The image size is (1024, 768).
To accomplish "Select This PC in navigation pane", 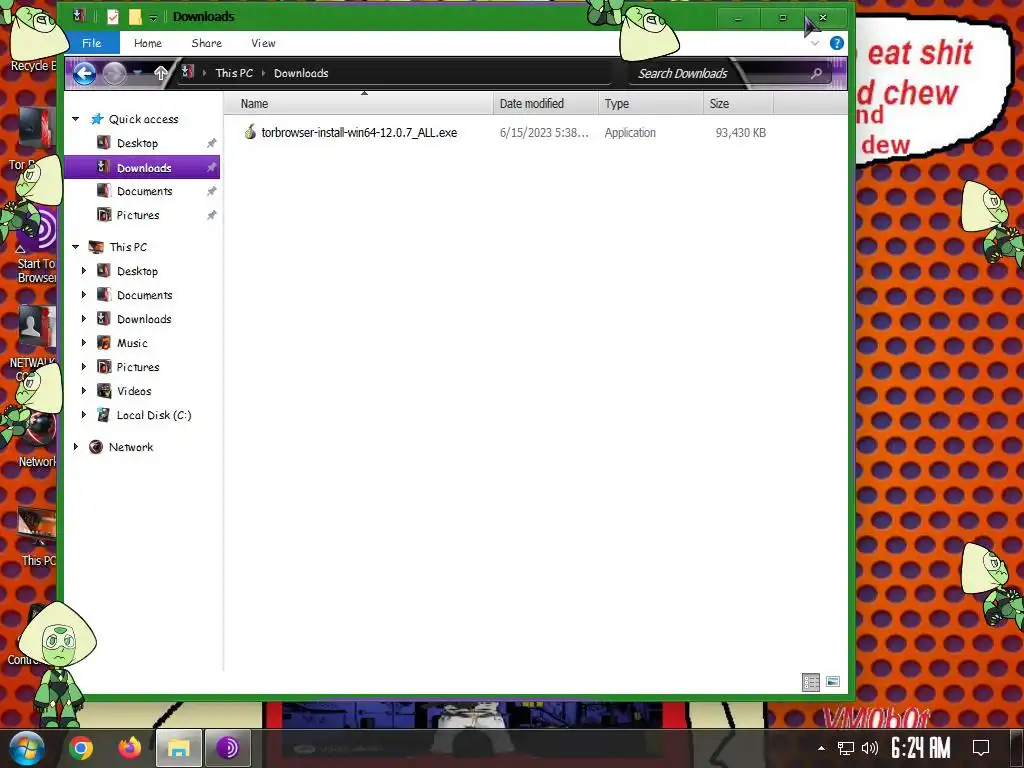I will pyautogui.click(x=128, y=247).
